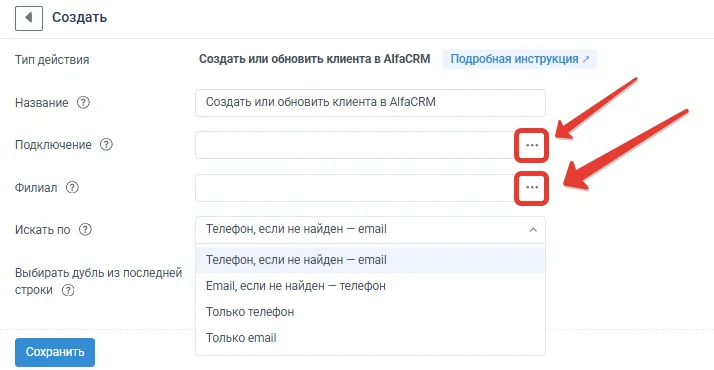This screenshot has height=370, width=714.
Task: Choose option Email, если не найден — телефон
Action: tap(370, 286)
